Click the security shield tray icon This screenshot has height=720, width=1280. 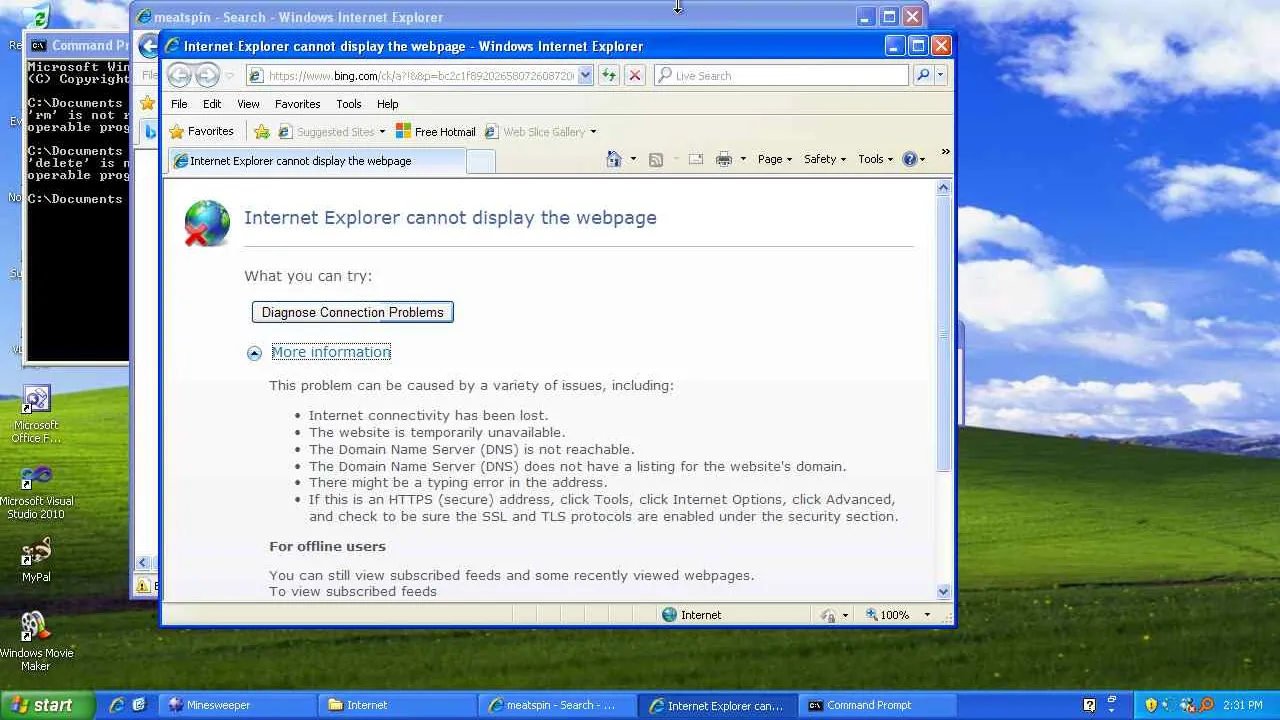(x=1151, y=705)
